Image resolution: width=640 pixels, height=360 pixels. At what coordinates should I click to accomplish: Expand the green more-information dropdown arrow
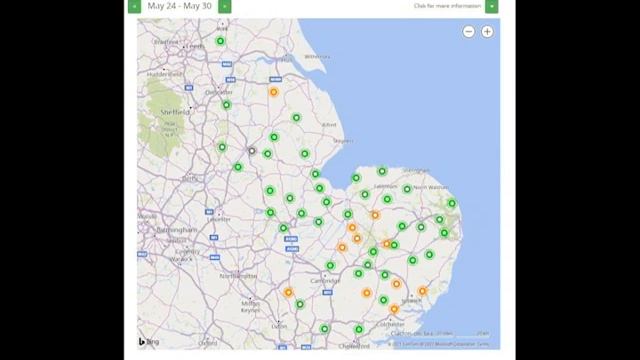pos(491,6)
